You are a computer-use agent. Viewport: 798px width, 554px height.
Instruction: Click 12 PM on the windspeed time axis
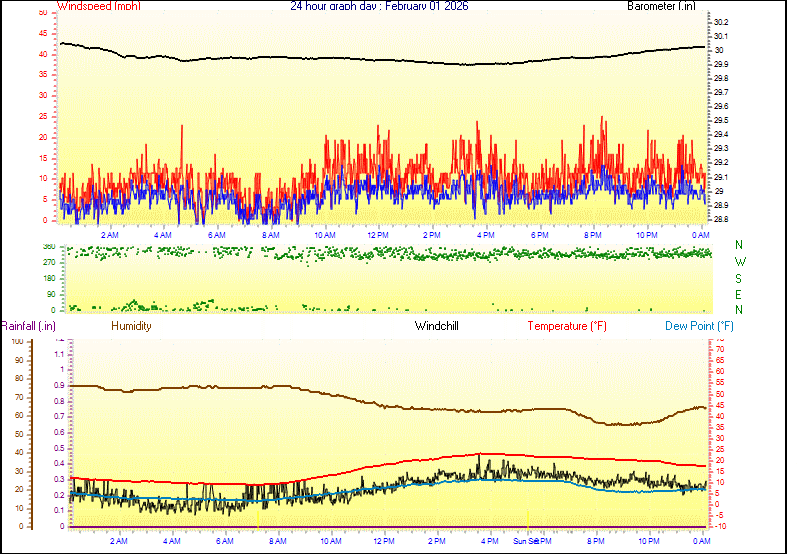[378, 234]
